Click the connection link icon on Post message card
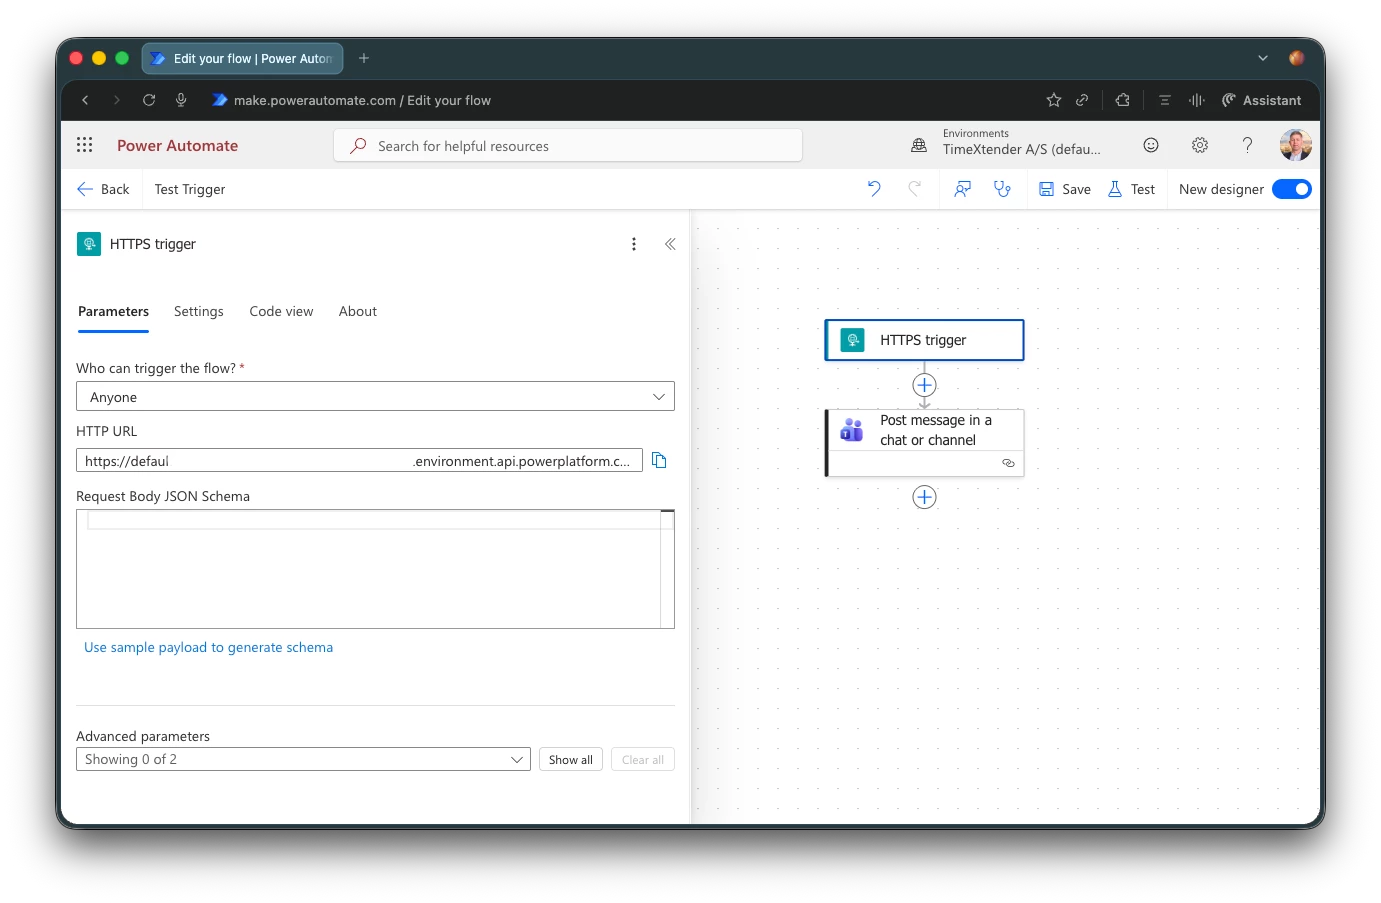This screenshot has width=1381, height=903. 1008,463
